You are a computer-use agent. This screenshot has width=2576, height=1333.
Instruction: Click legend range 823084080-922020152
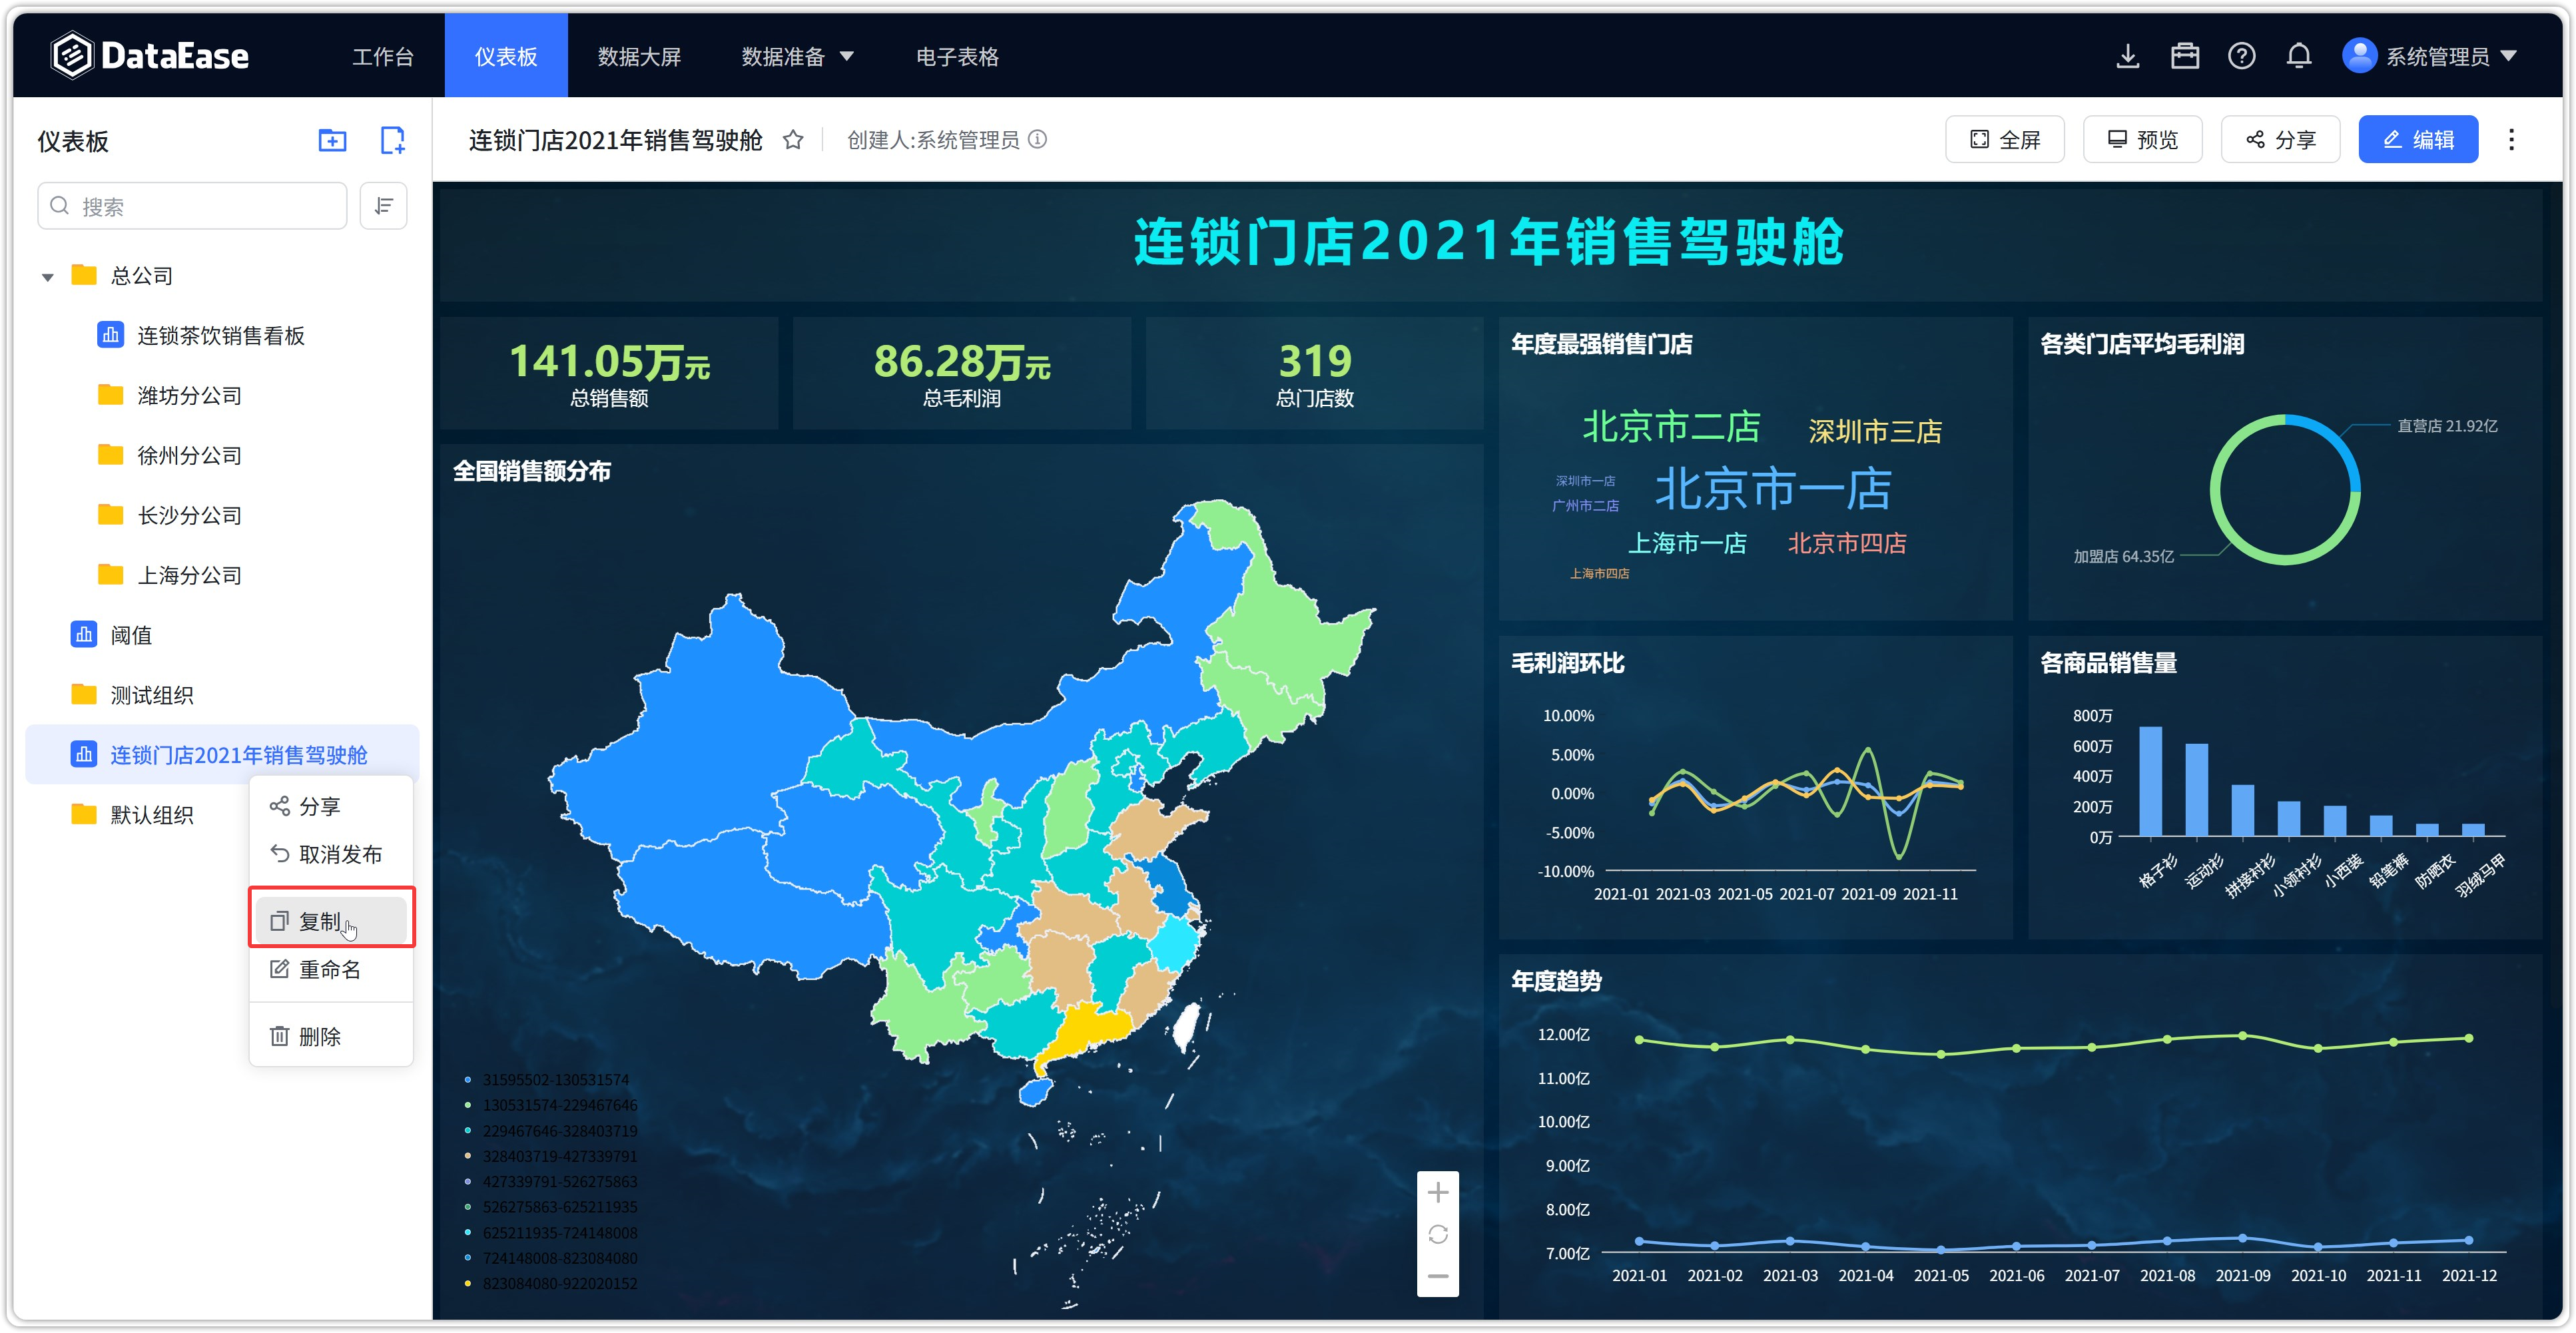(x=550, y=1284)
